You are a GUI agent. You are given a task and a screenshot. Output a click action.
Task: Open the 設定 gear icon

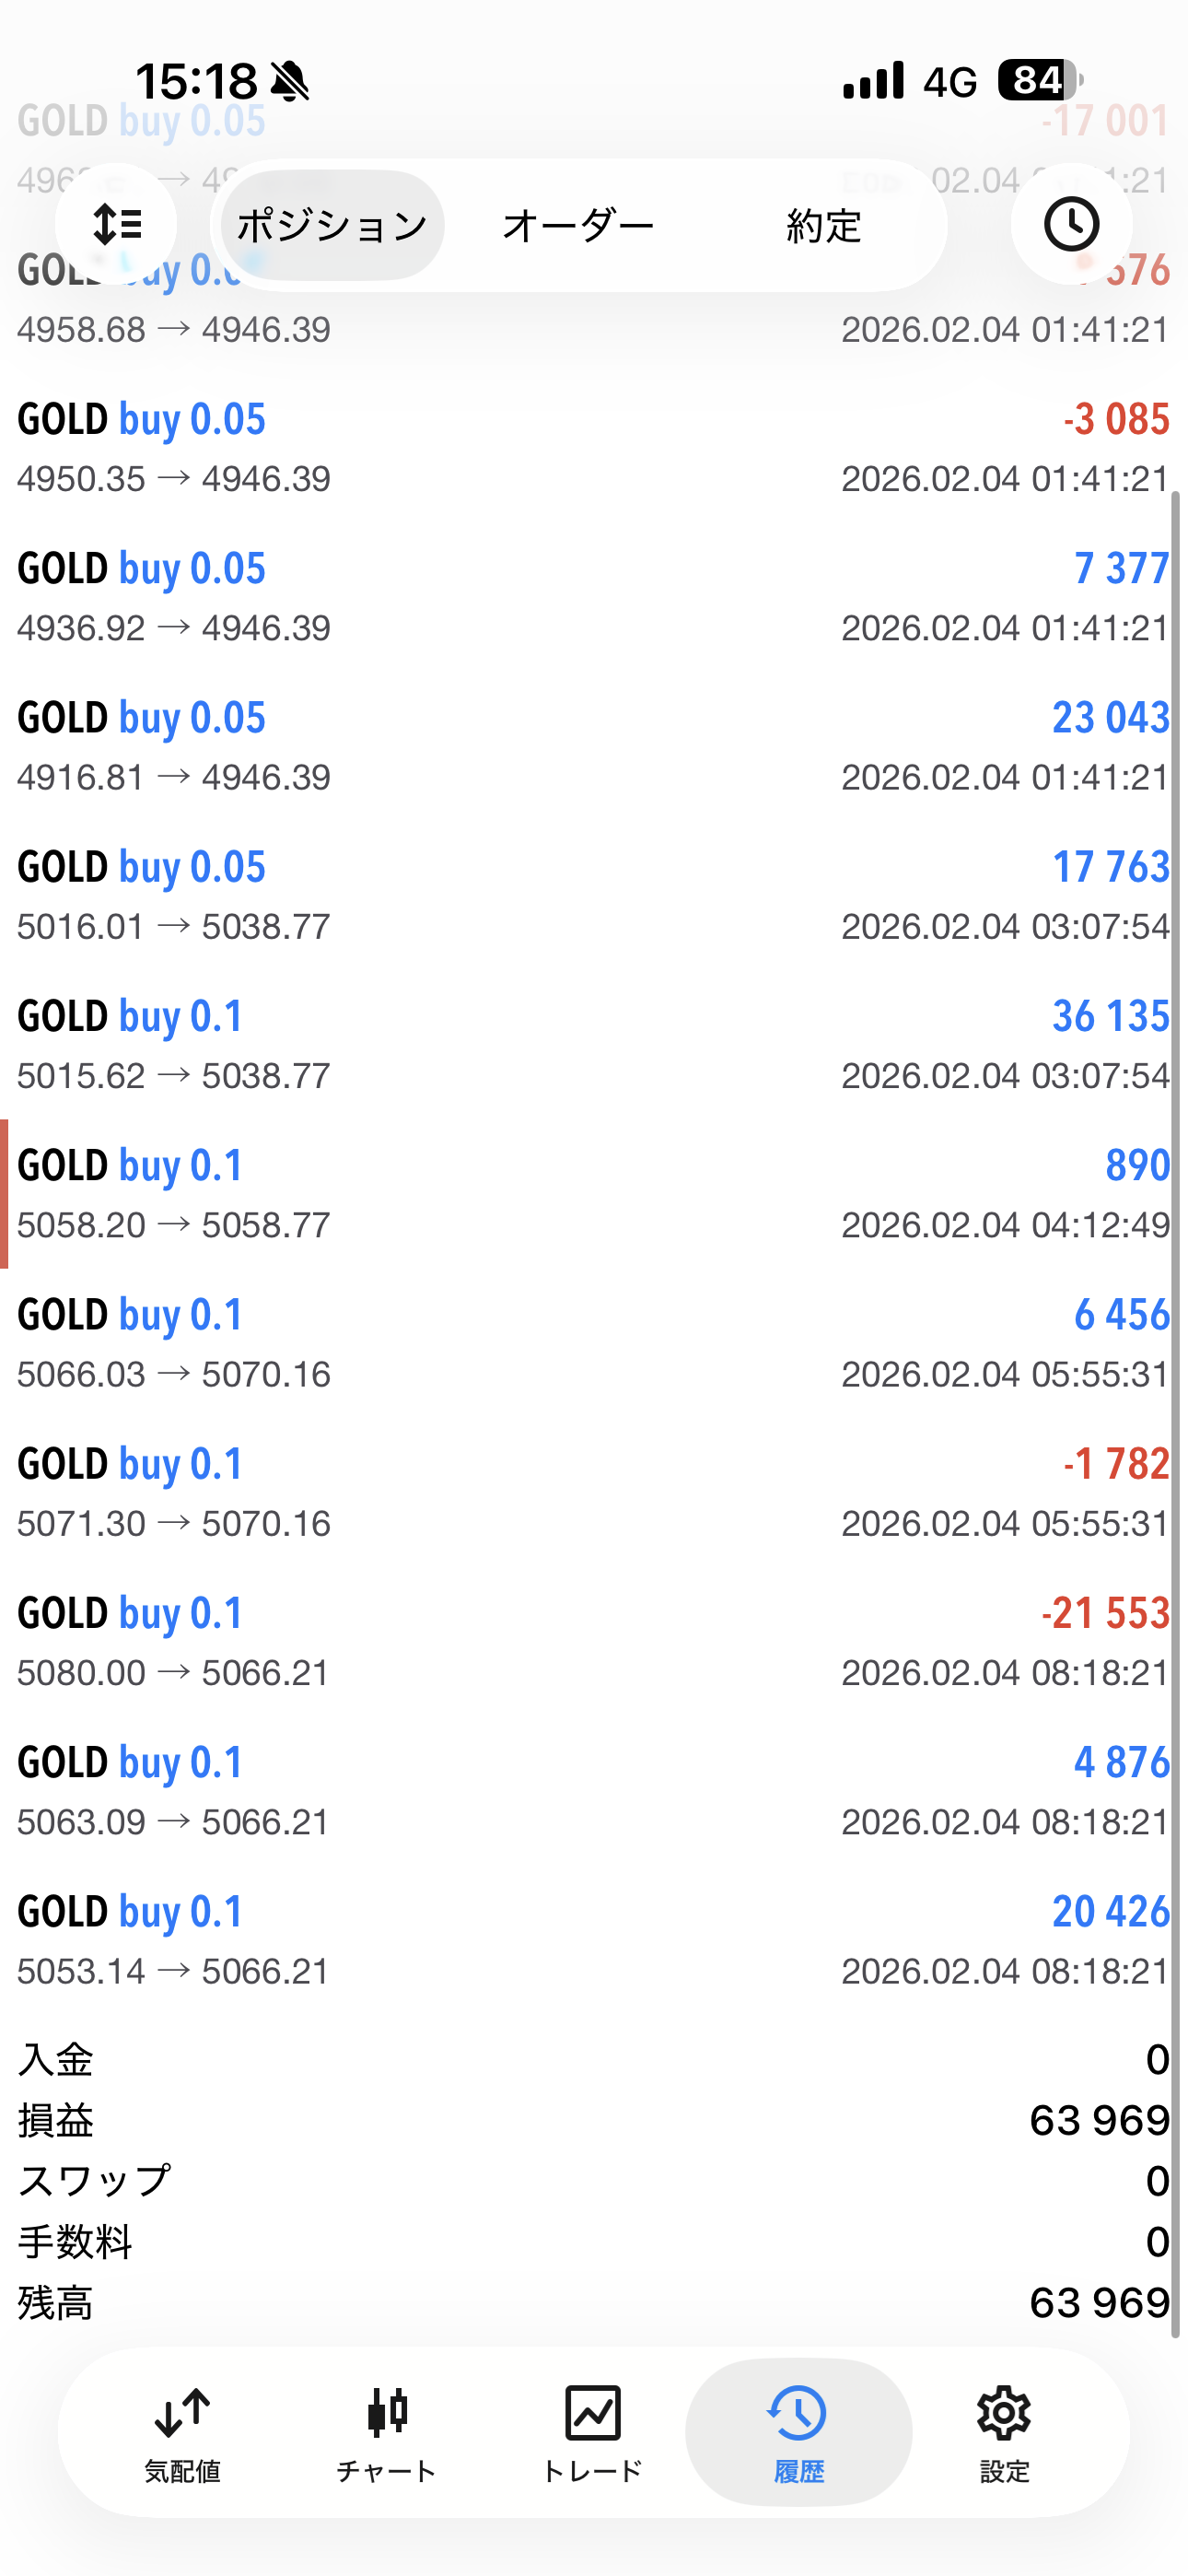1004,2431
